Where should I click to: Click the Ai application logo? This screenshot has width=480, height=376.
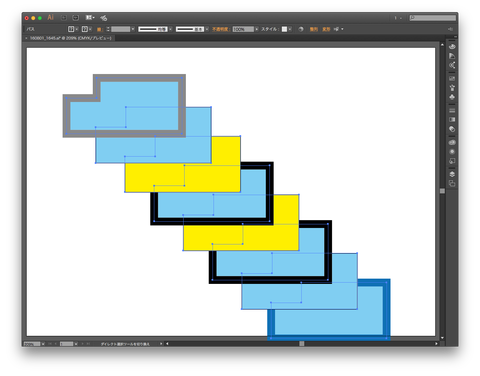click(x=51, y=18)
